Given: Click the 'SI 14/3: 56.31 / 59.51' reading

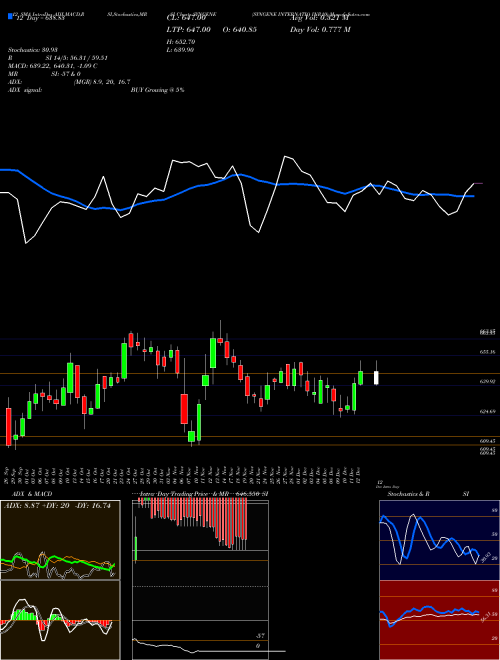Looking at the screenshot, I should (77, 58).
